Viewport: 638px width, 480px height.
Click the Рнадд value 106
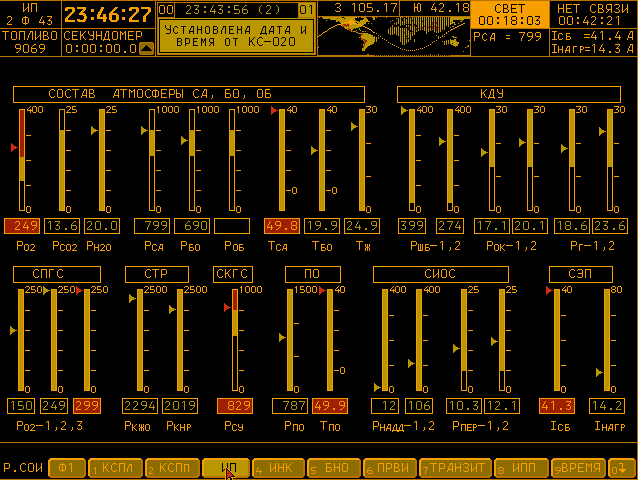click(419, 406)
